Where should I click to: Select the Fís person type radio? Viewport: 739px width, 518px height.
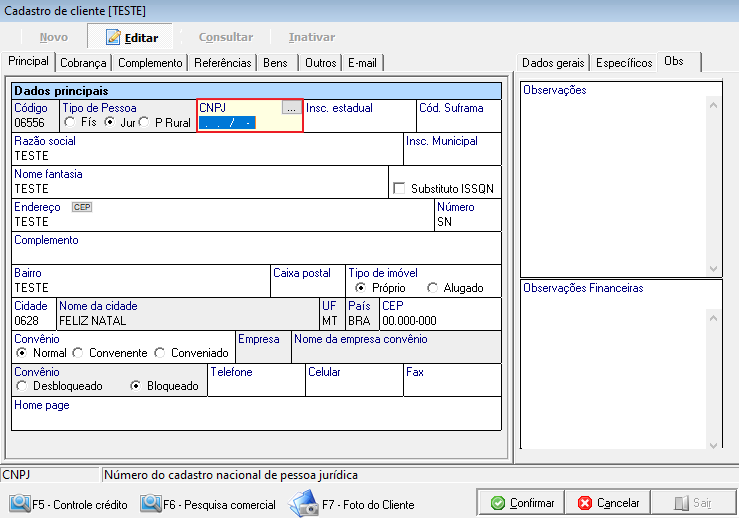click(70, 122)
